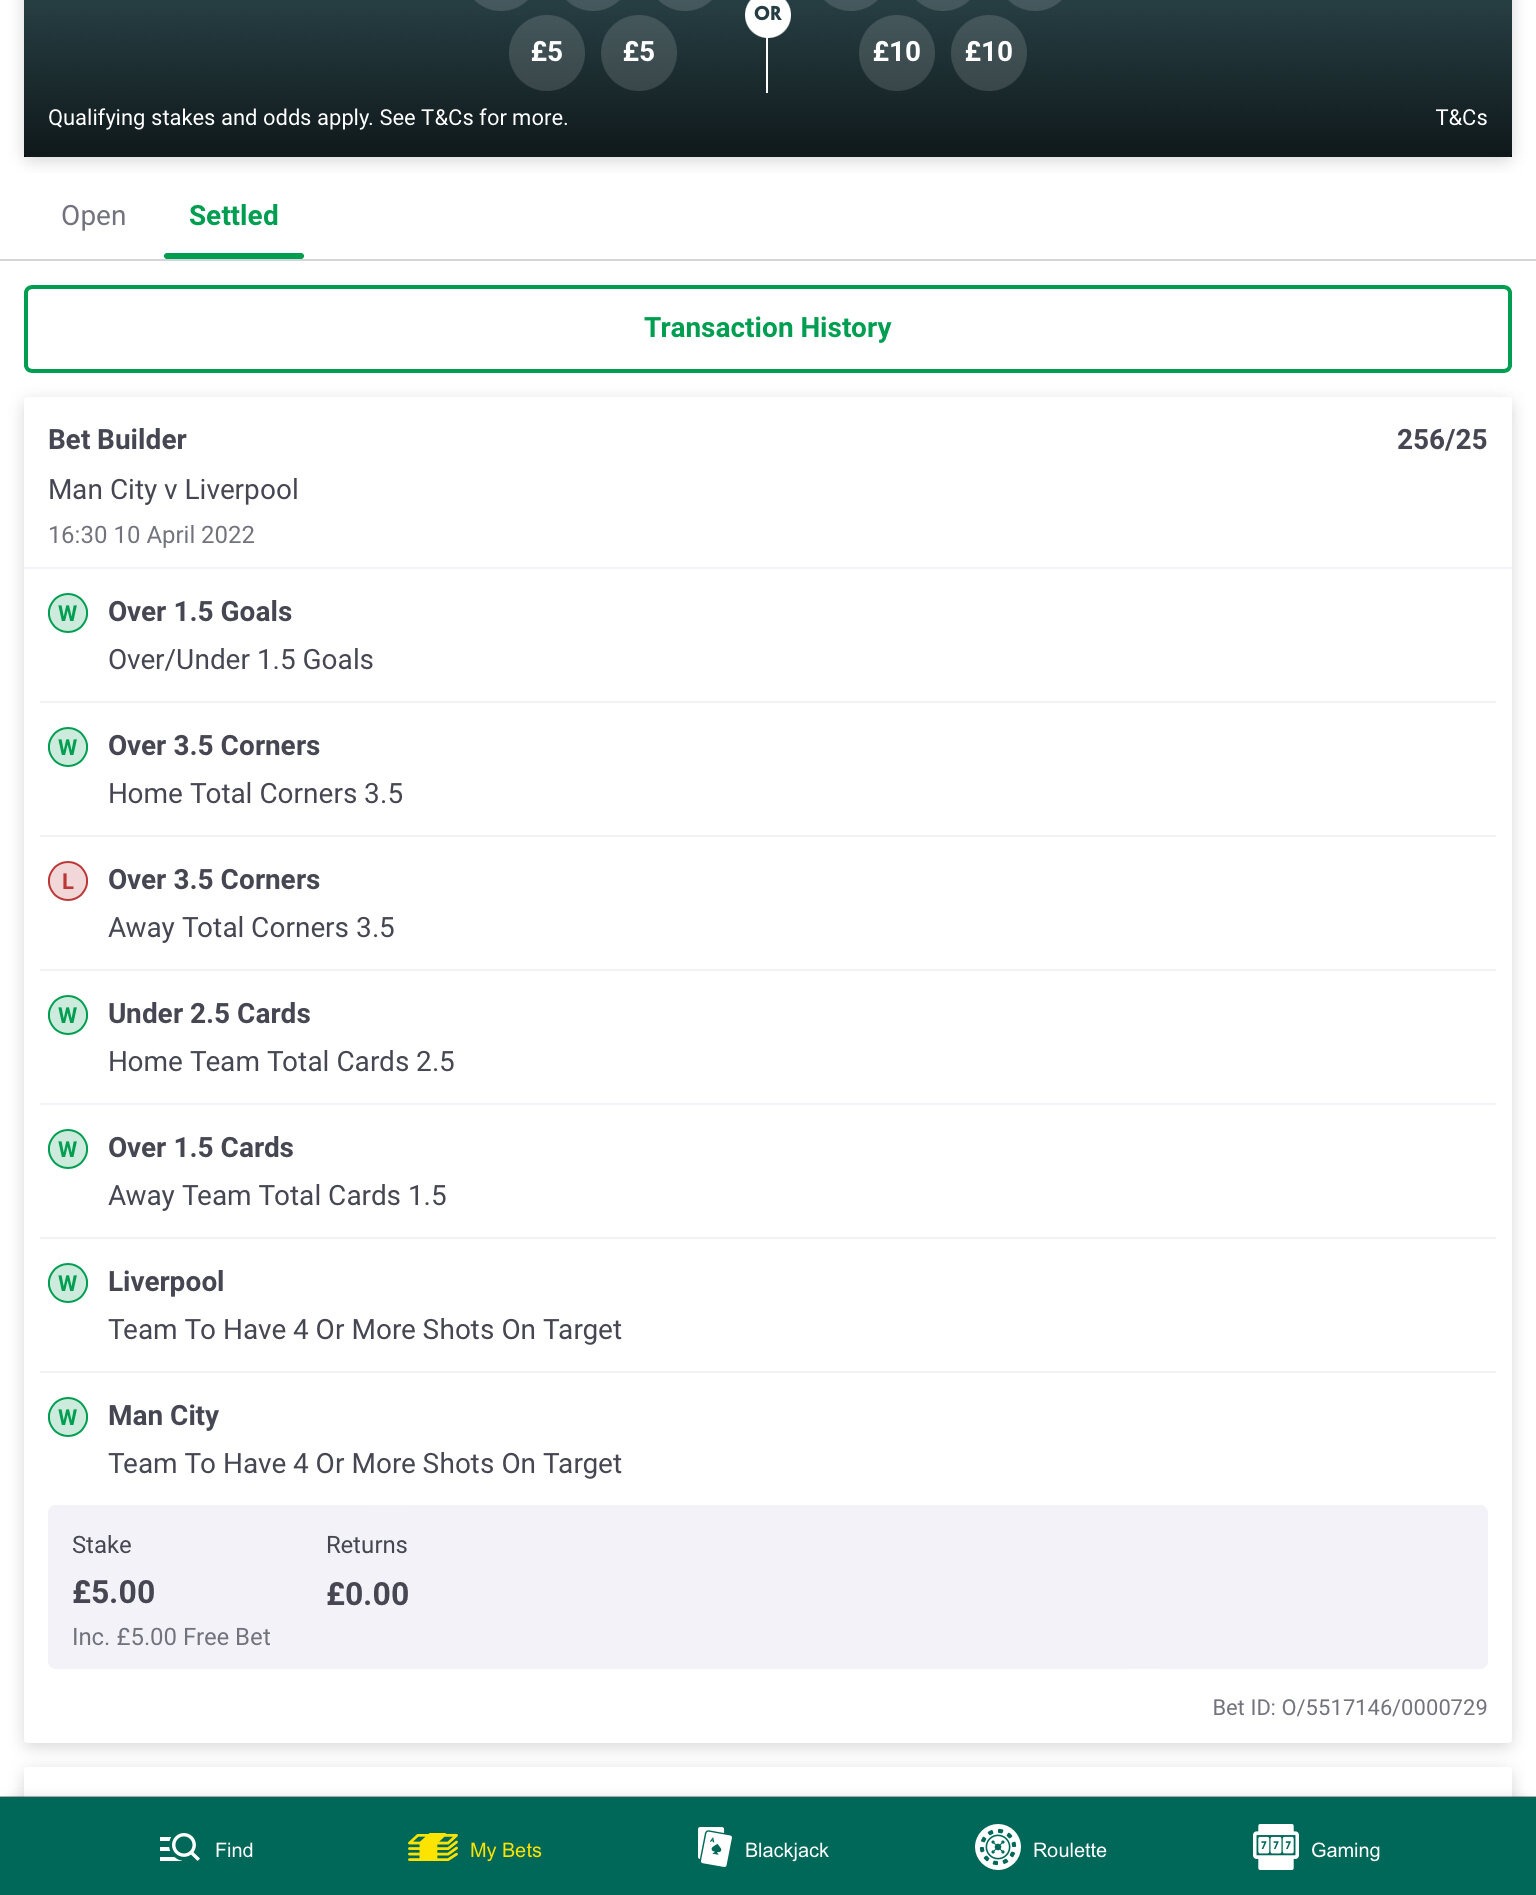Viewport: 1536px width, 1895px height.
Task: Tap the first £5 promo circle
Action: 547,52
